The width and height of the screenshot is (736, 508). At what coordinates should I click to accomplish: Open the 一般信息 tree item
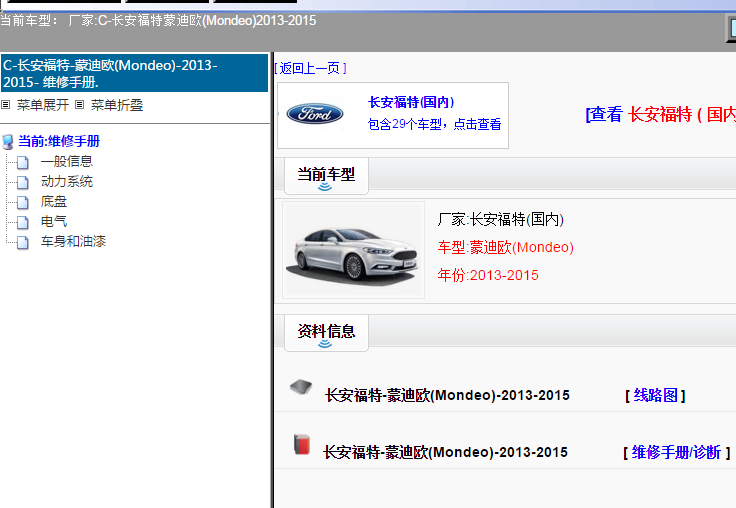(x=67, y=162)
